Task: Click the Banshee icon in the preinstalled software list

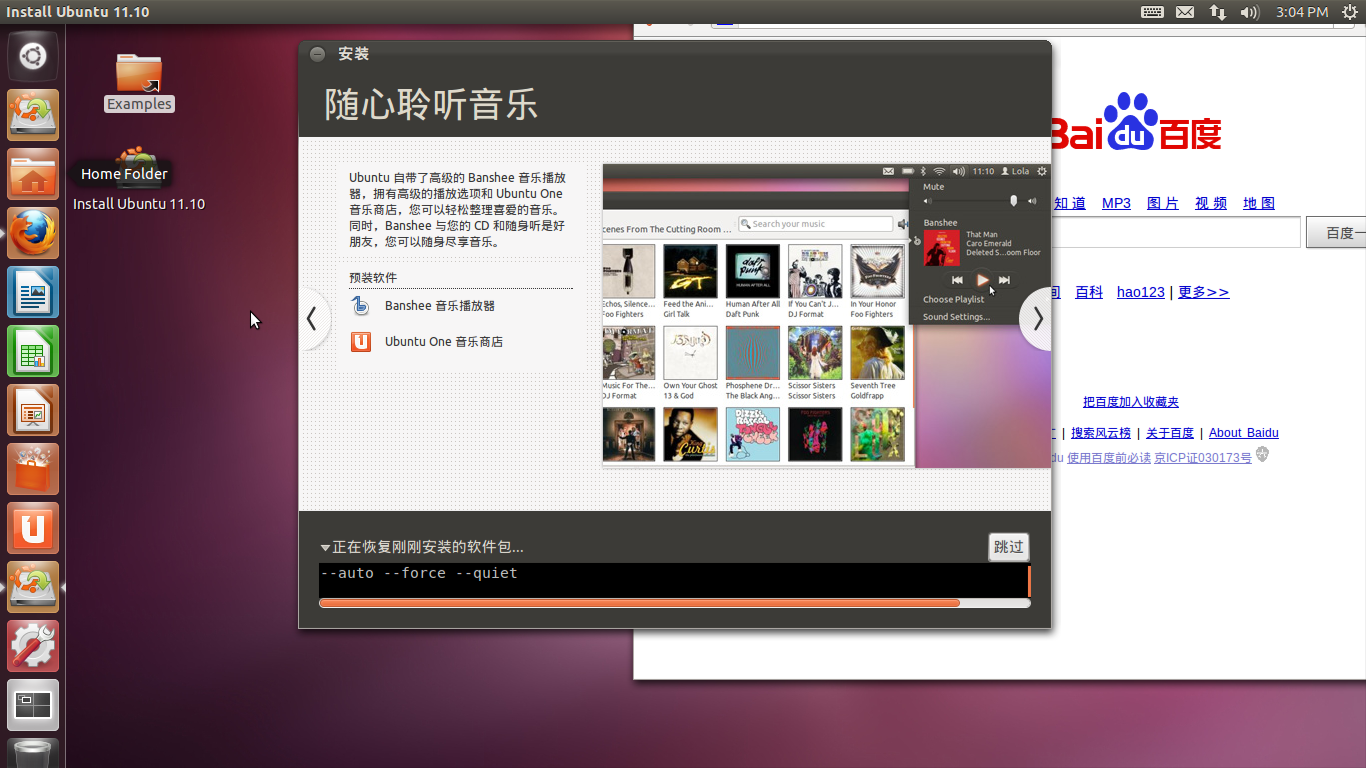Action: pos(361,306)
